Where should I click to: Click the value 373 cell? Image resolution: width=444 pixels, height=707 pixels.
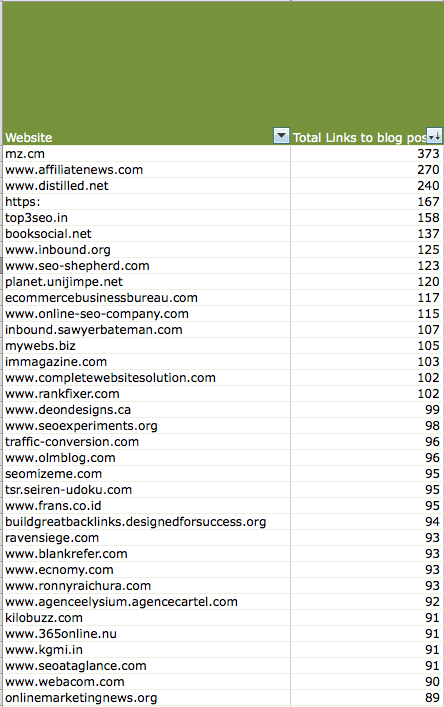coord(367,154)
